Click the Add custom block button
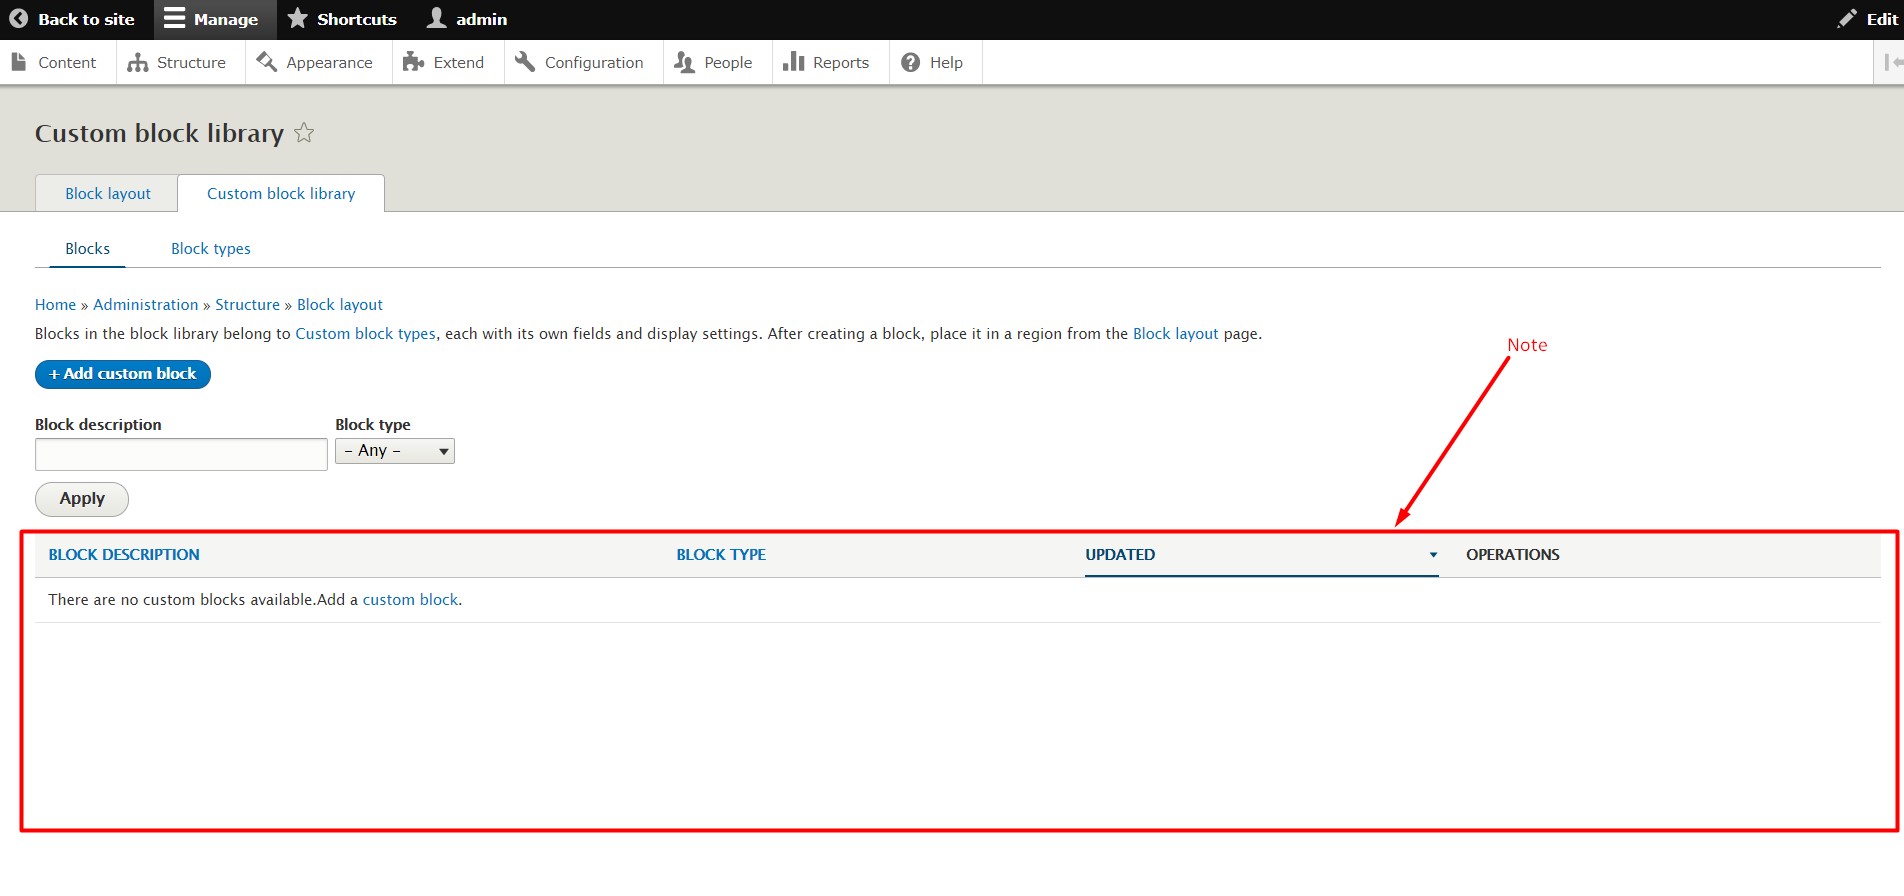This screenshot has width=1904, height=896. pos(123,374)
